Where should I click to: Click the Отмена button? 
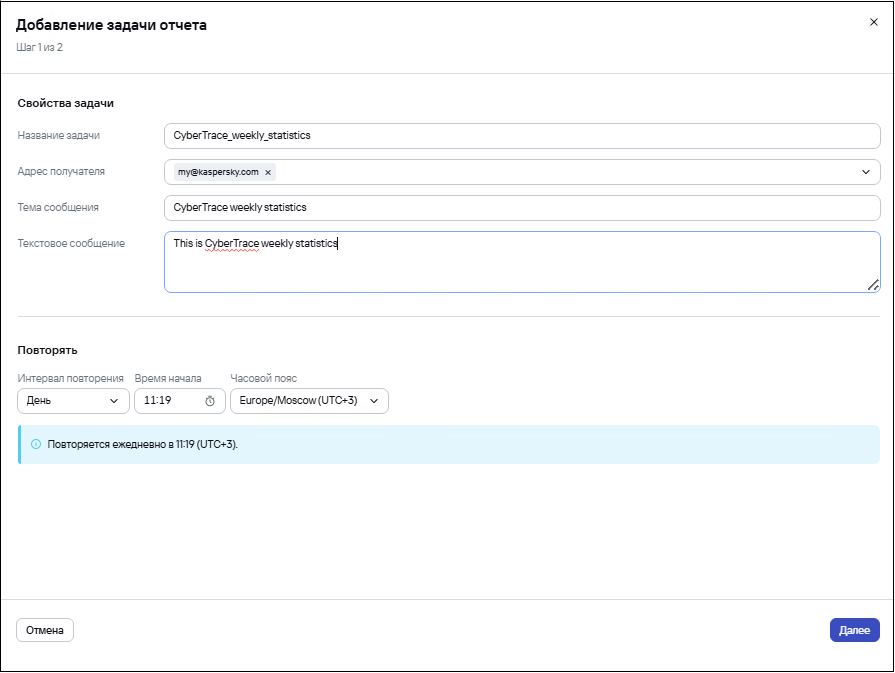point(45,630)
